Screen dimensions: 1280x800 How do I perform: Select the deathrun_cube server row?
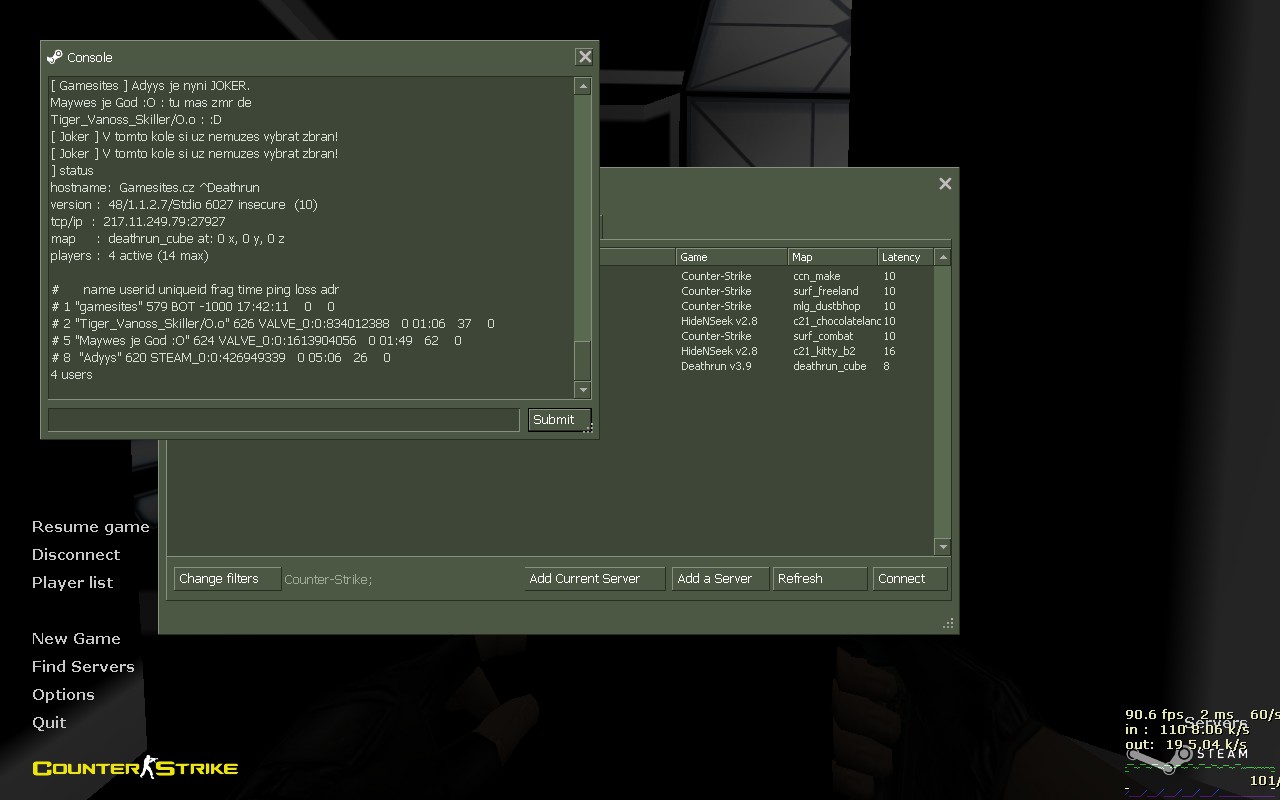point(764,366)
